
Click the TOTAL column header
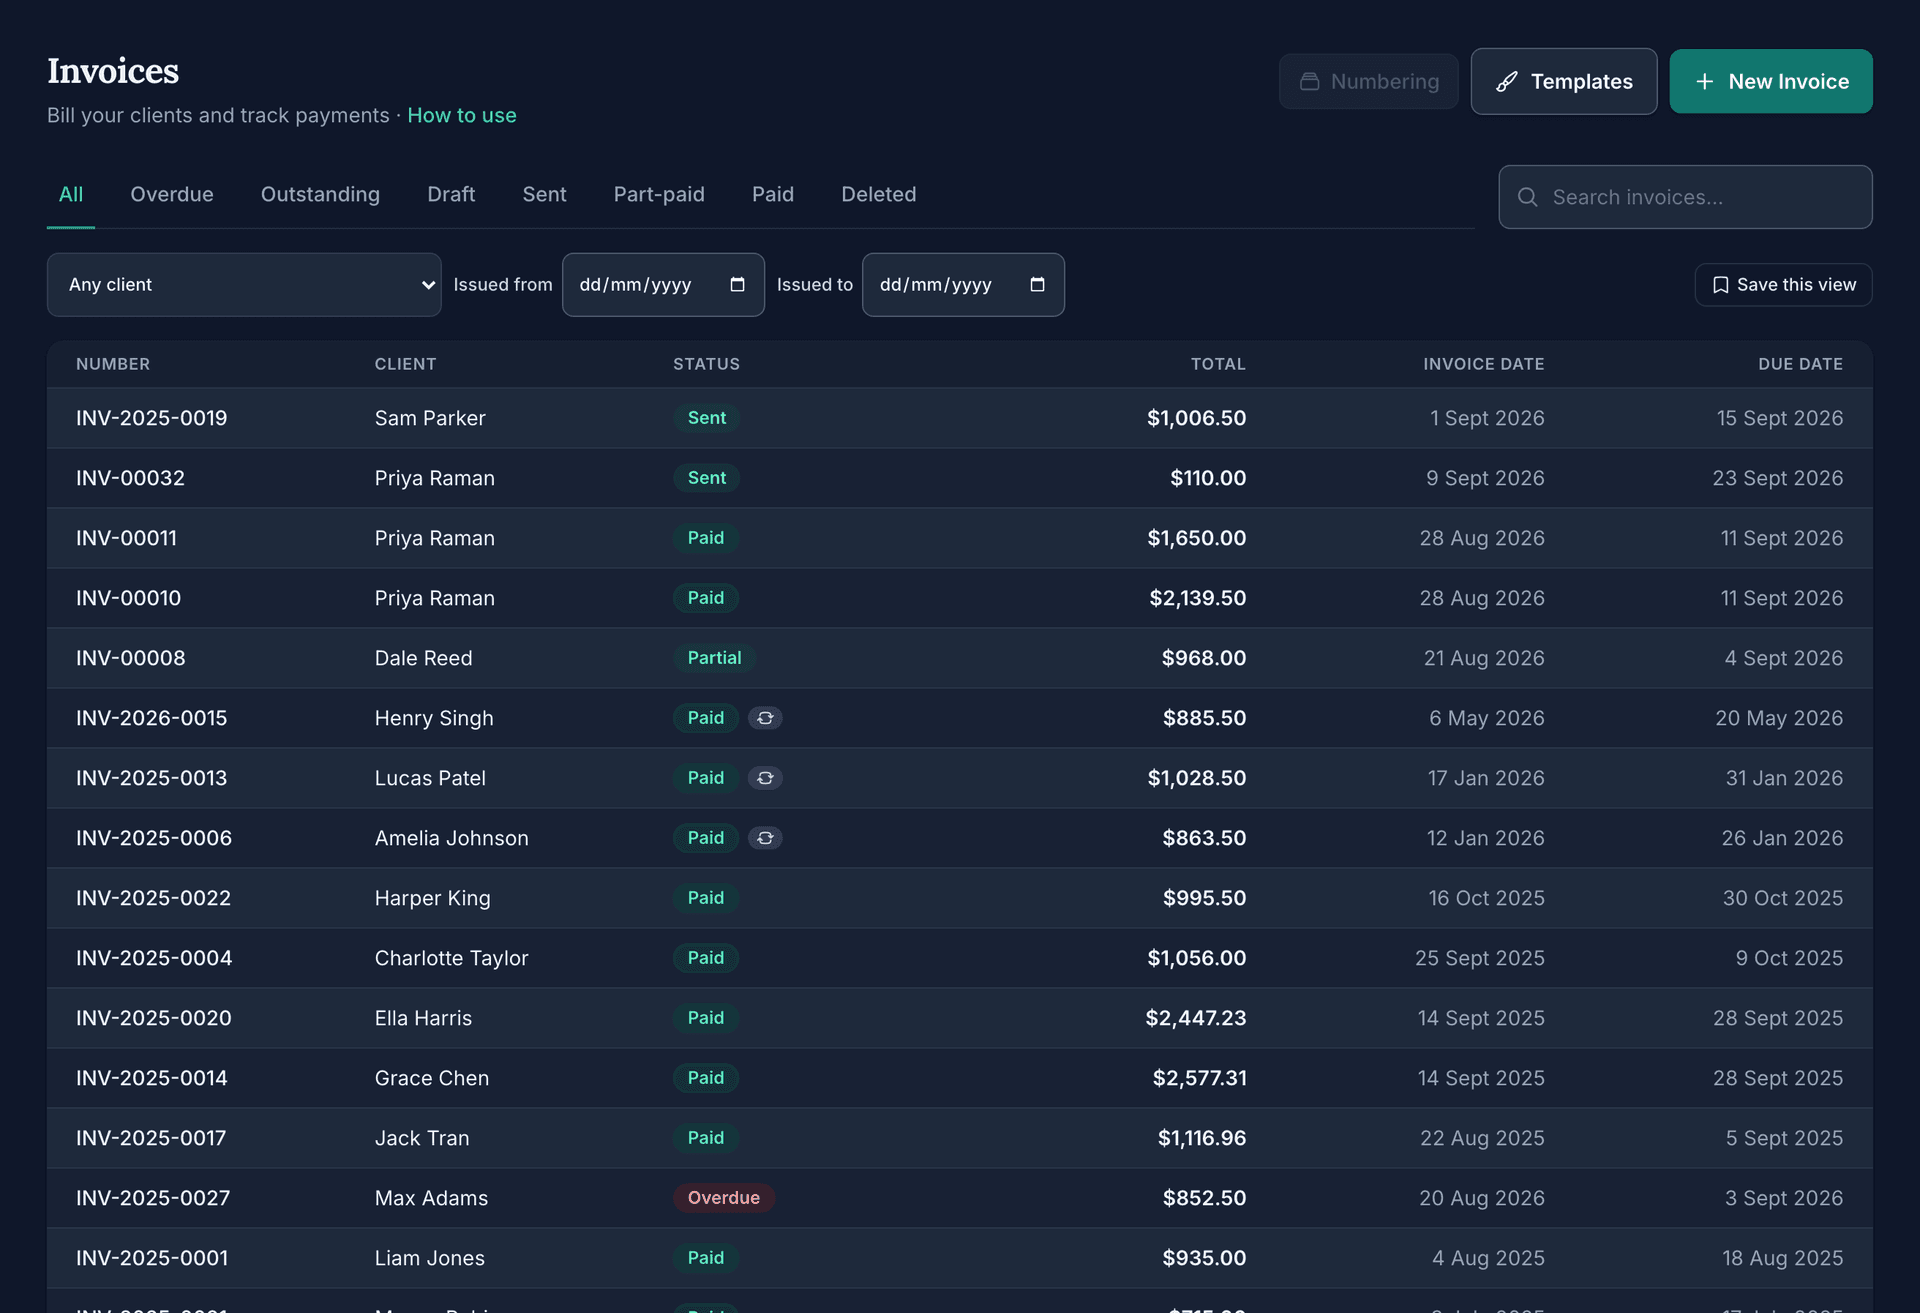click(x=1218, y=364)
